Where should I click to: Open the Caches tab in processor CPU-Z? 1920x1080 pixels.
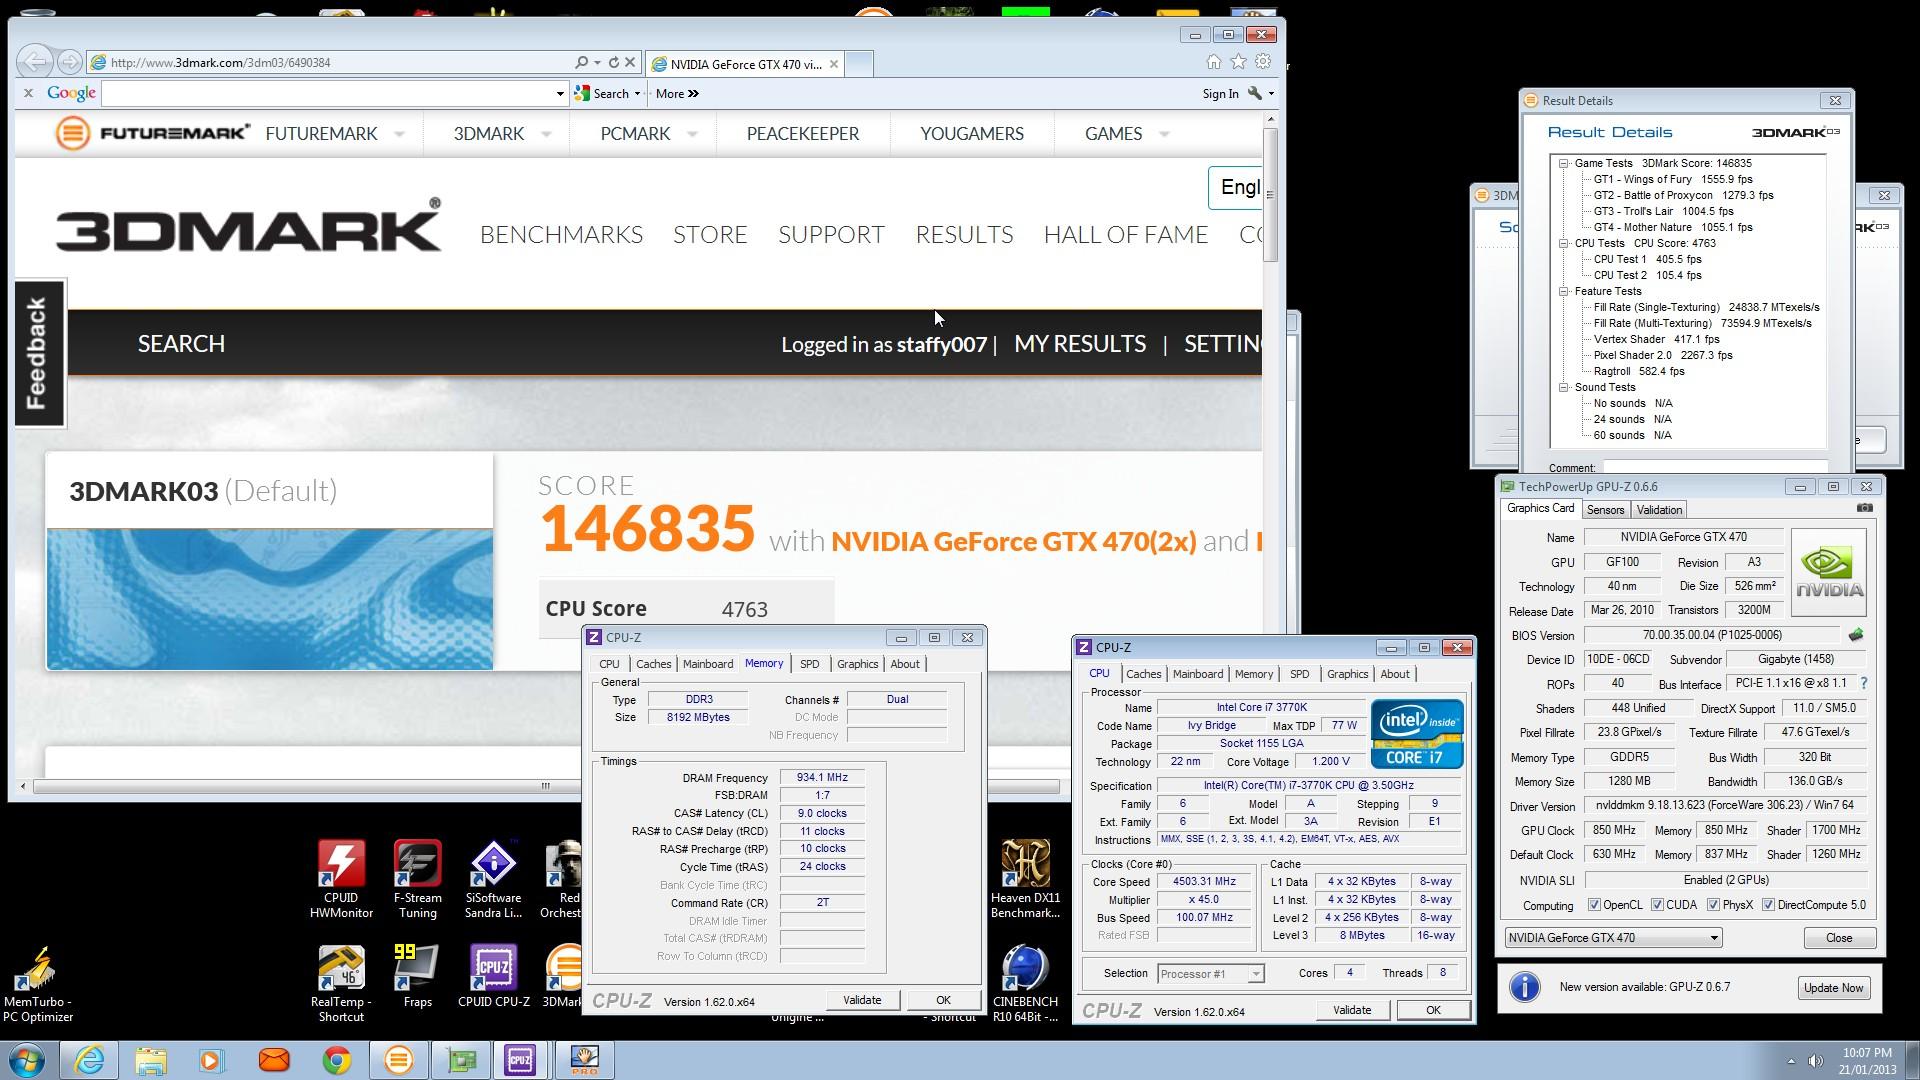tap(1143, 674)
